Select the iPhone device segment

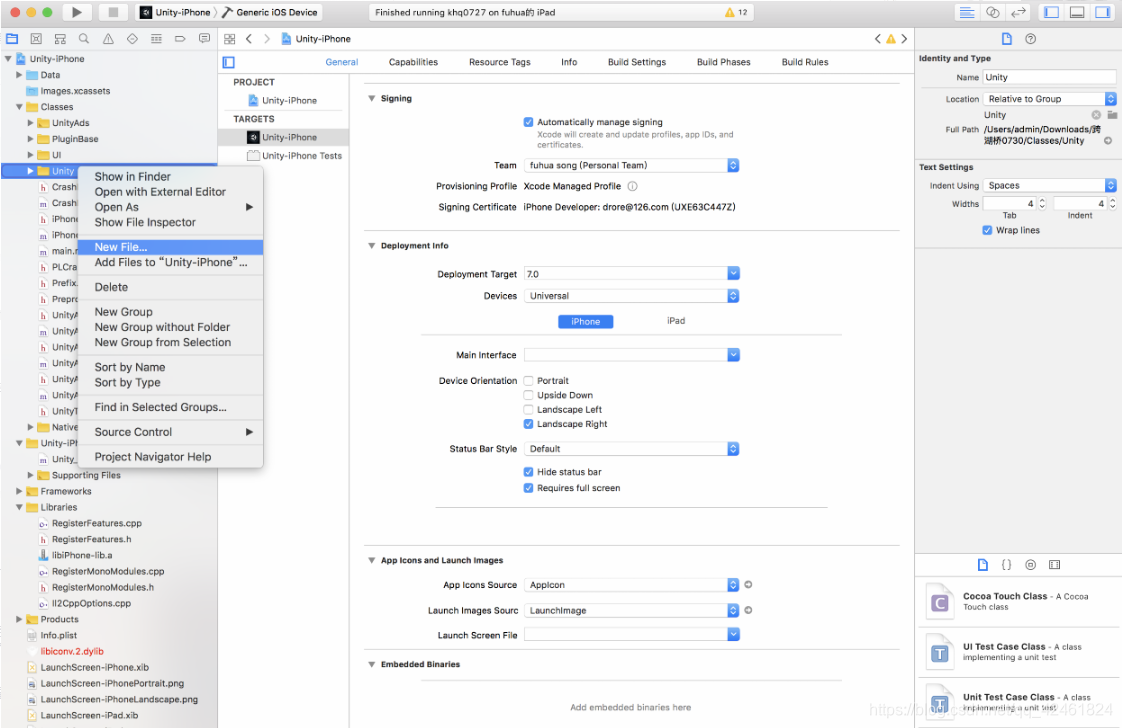coord(585,321)
